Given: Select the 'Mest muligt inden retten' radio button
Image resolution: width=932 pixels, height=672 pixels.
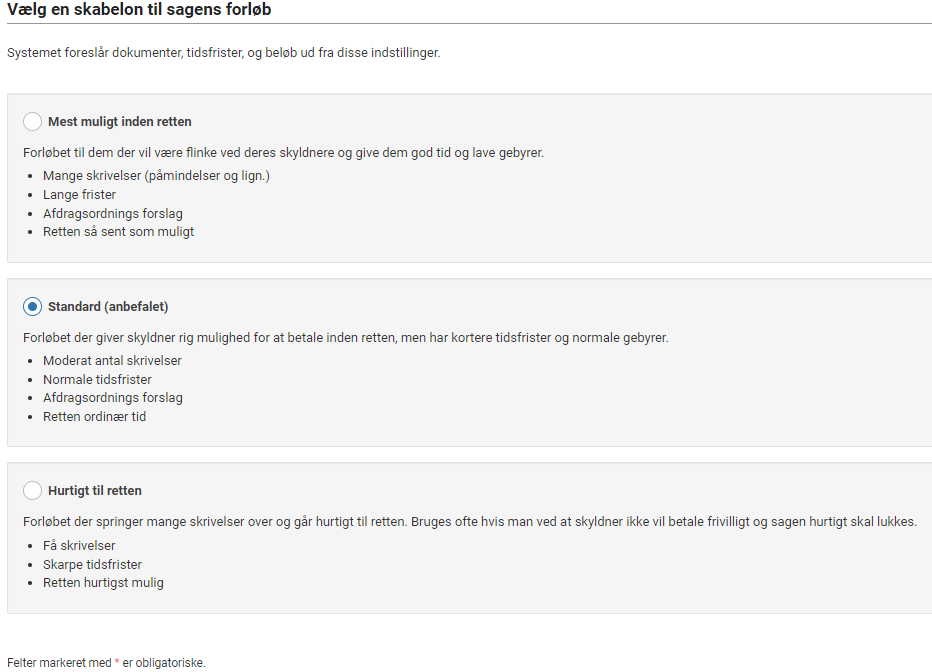Looking at the screenshot, I should (33, 122).
